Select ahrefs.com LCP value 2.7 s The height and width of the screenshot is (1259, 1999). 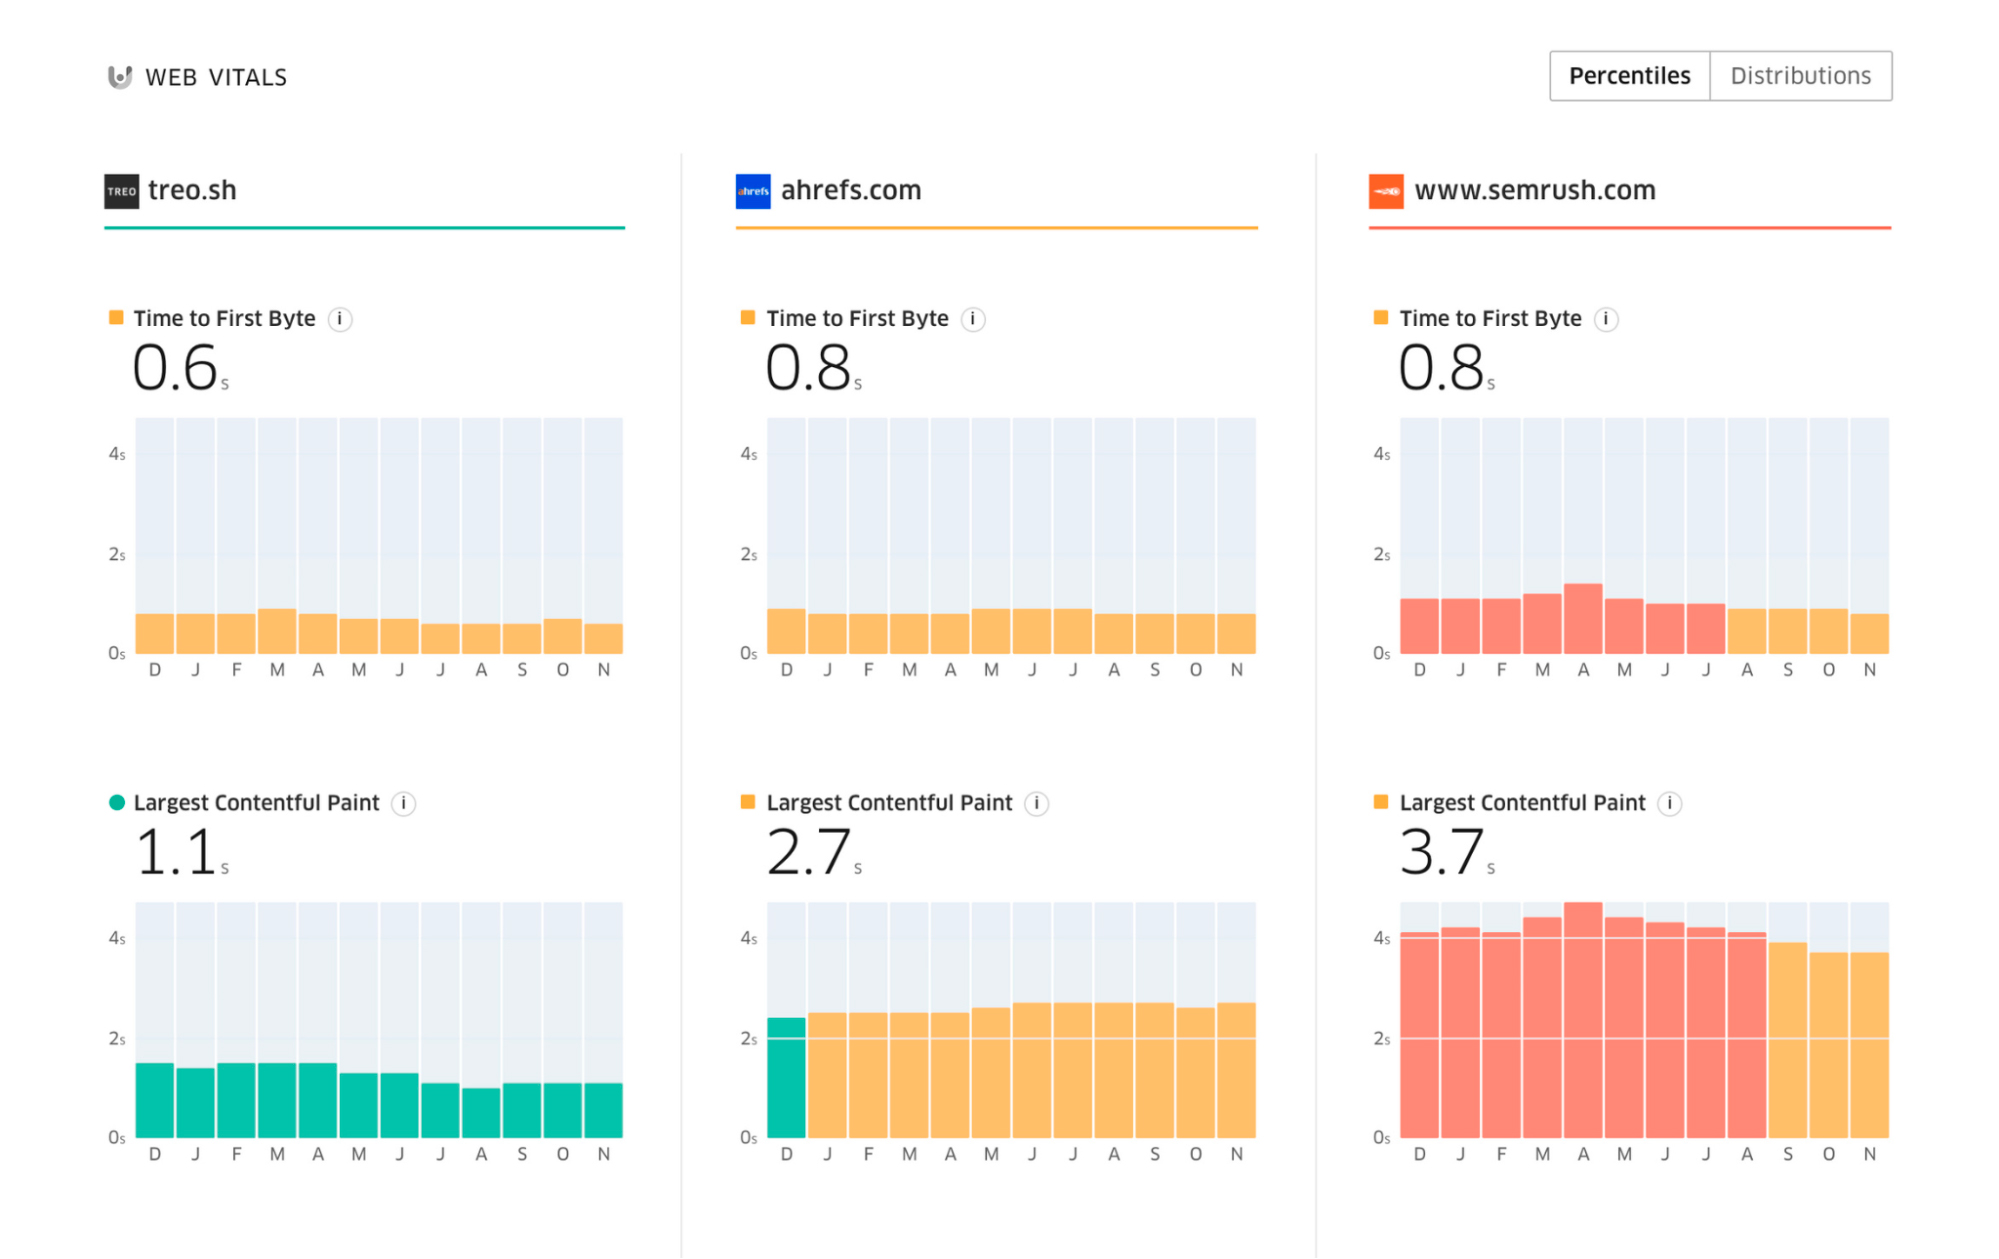pos(813,852)
